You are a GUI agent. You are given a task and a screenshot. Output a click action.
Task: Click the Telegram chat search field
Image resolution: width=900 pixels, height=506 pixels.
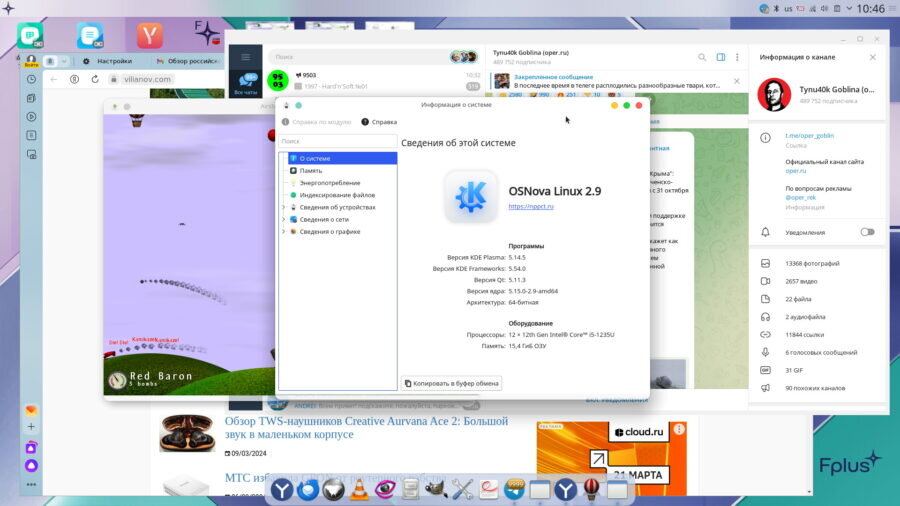pyautogui.click(x=373, y=57)
